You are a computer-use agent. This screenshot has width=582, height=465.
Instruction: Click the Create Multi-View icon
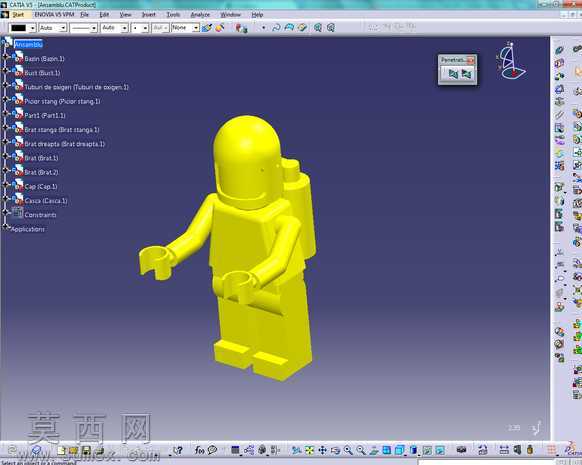pos(386,450)
